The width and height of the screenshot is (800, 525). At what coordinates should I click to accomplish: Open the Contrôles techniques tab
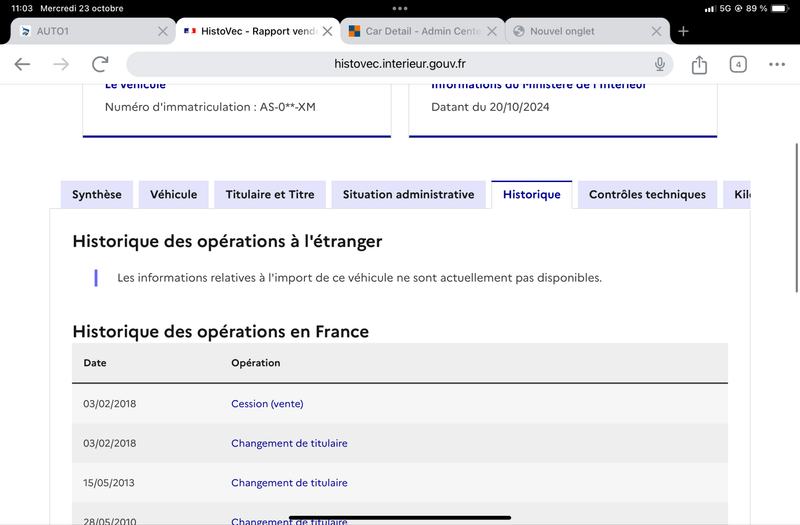(647, 194)
